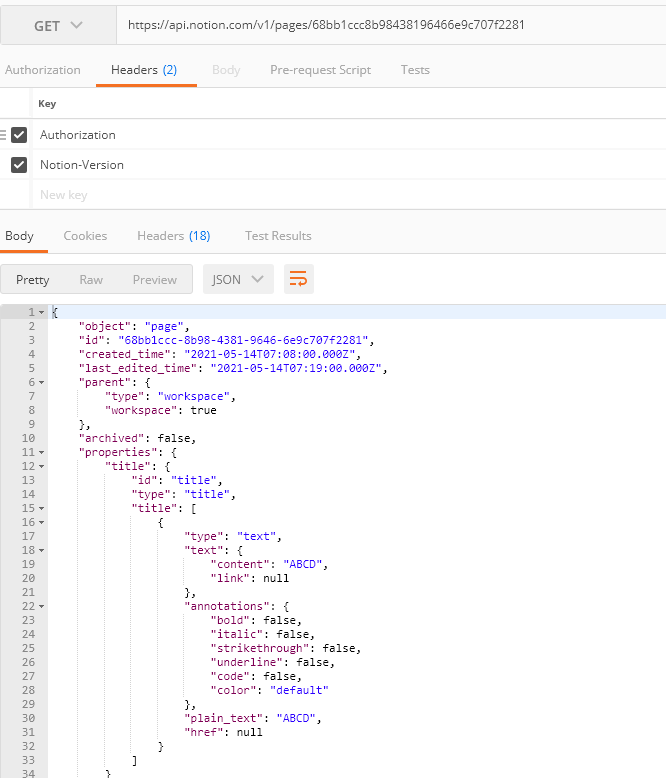The height and width of the screenshot is (778, 666).
Task: Collapse the "text" object at line 18
Action: (42, 550)
